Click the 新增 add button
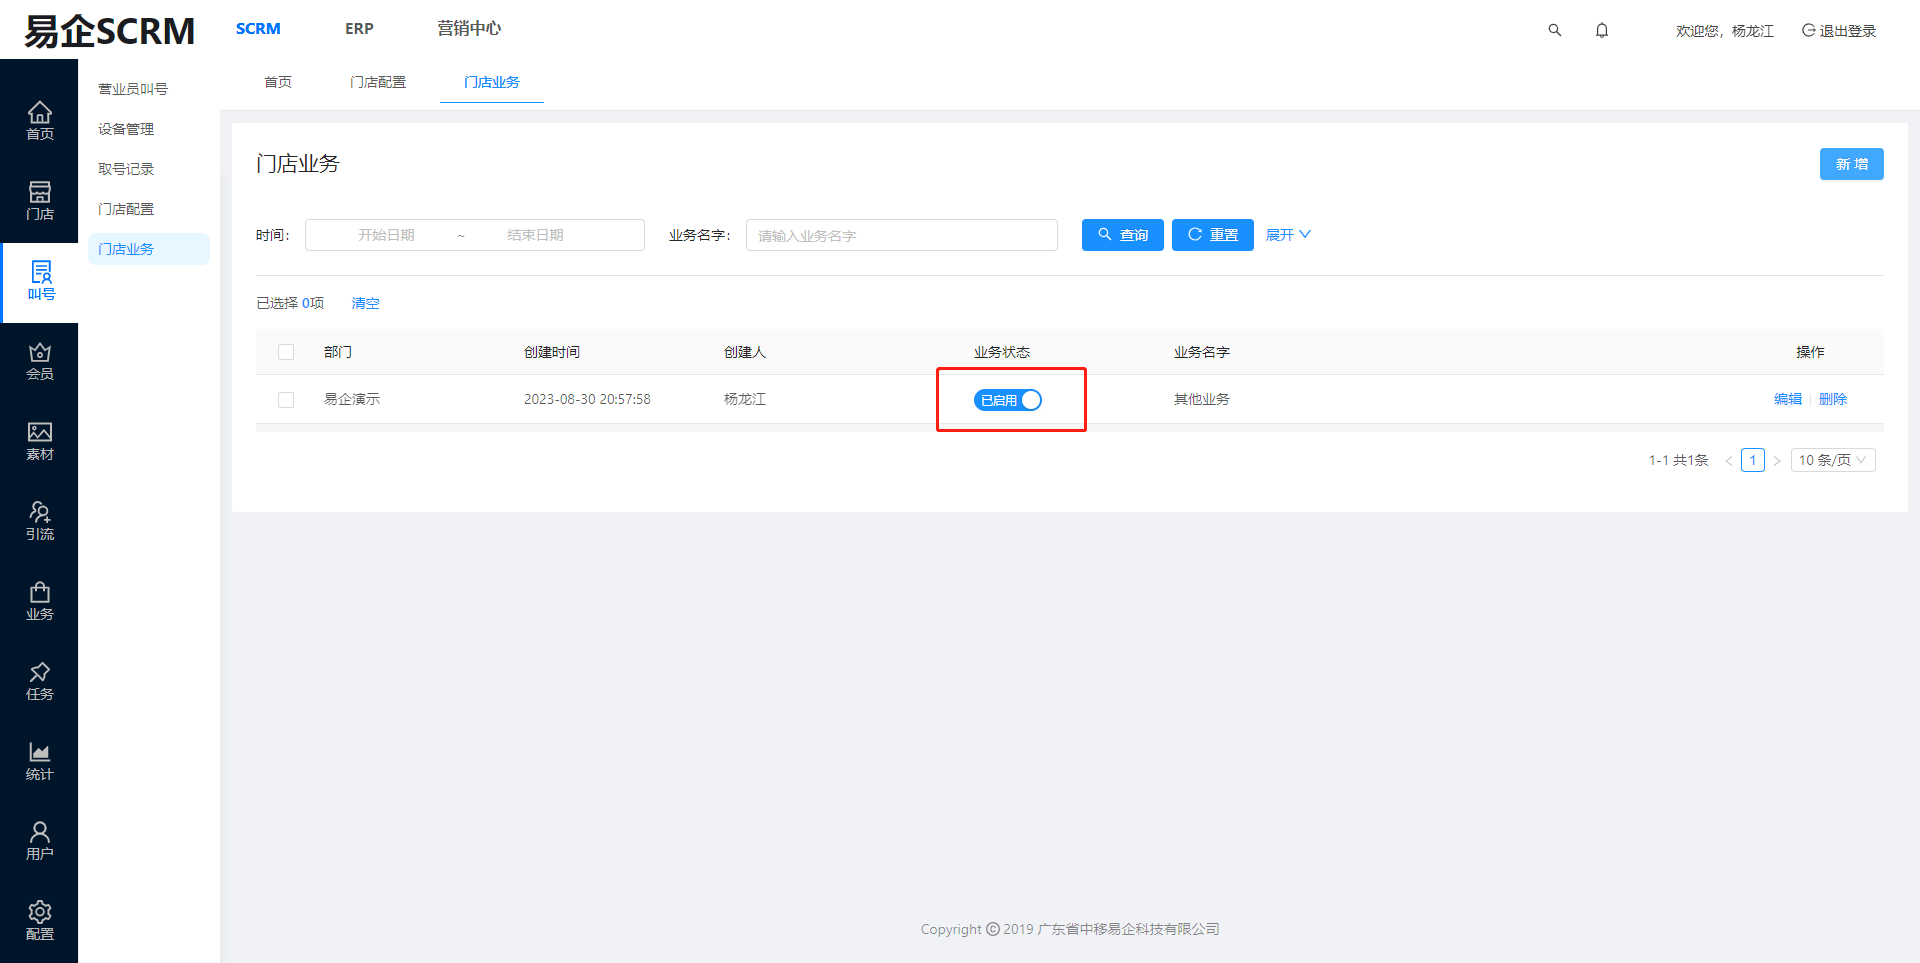 (x=1852, y=164)
